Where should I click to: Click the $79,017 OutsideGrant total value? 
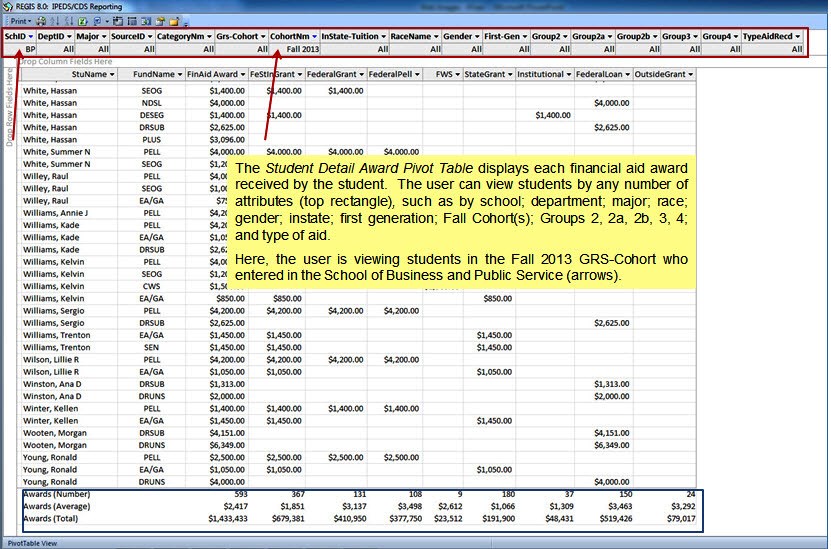pos(681,518)
